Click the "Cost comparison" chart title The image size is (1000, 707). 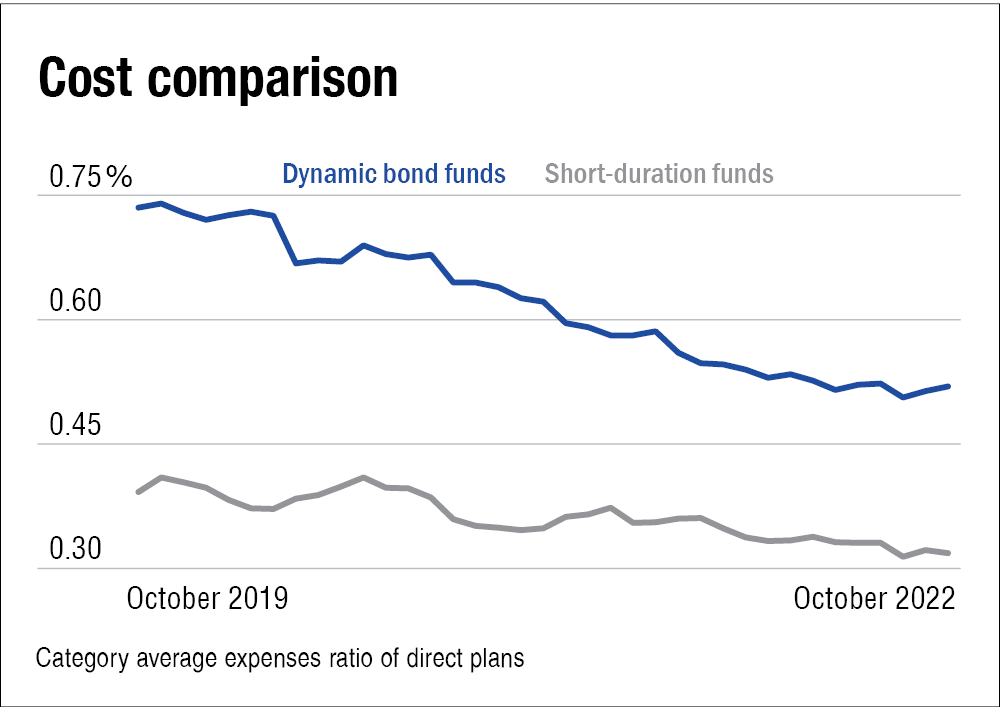point(217,80)
